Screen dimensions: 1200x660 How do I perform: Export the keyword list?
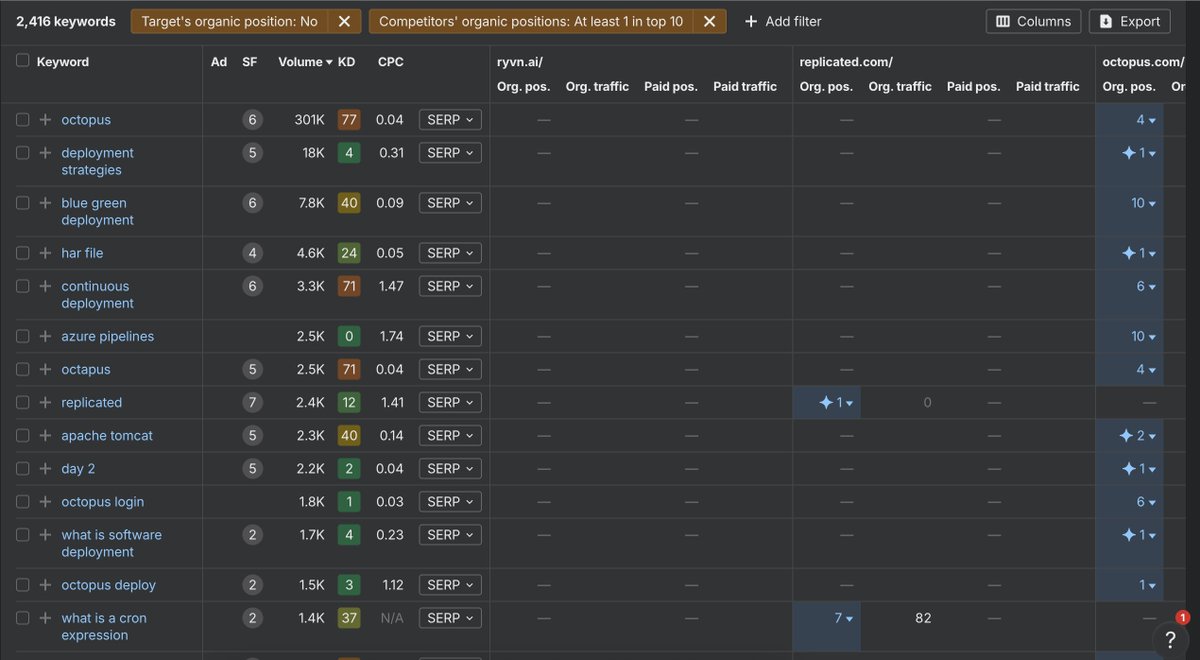pos(1129,21)
